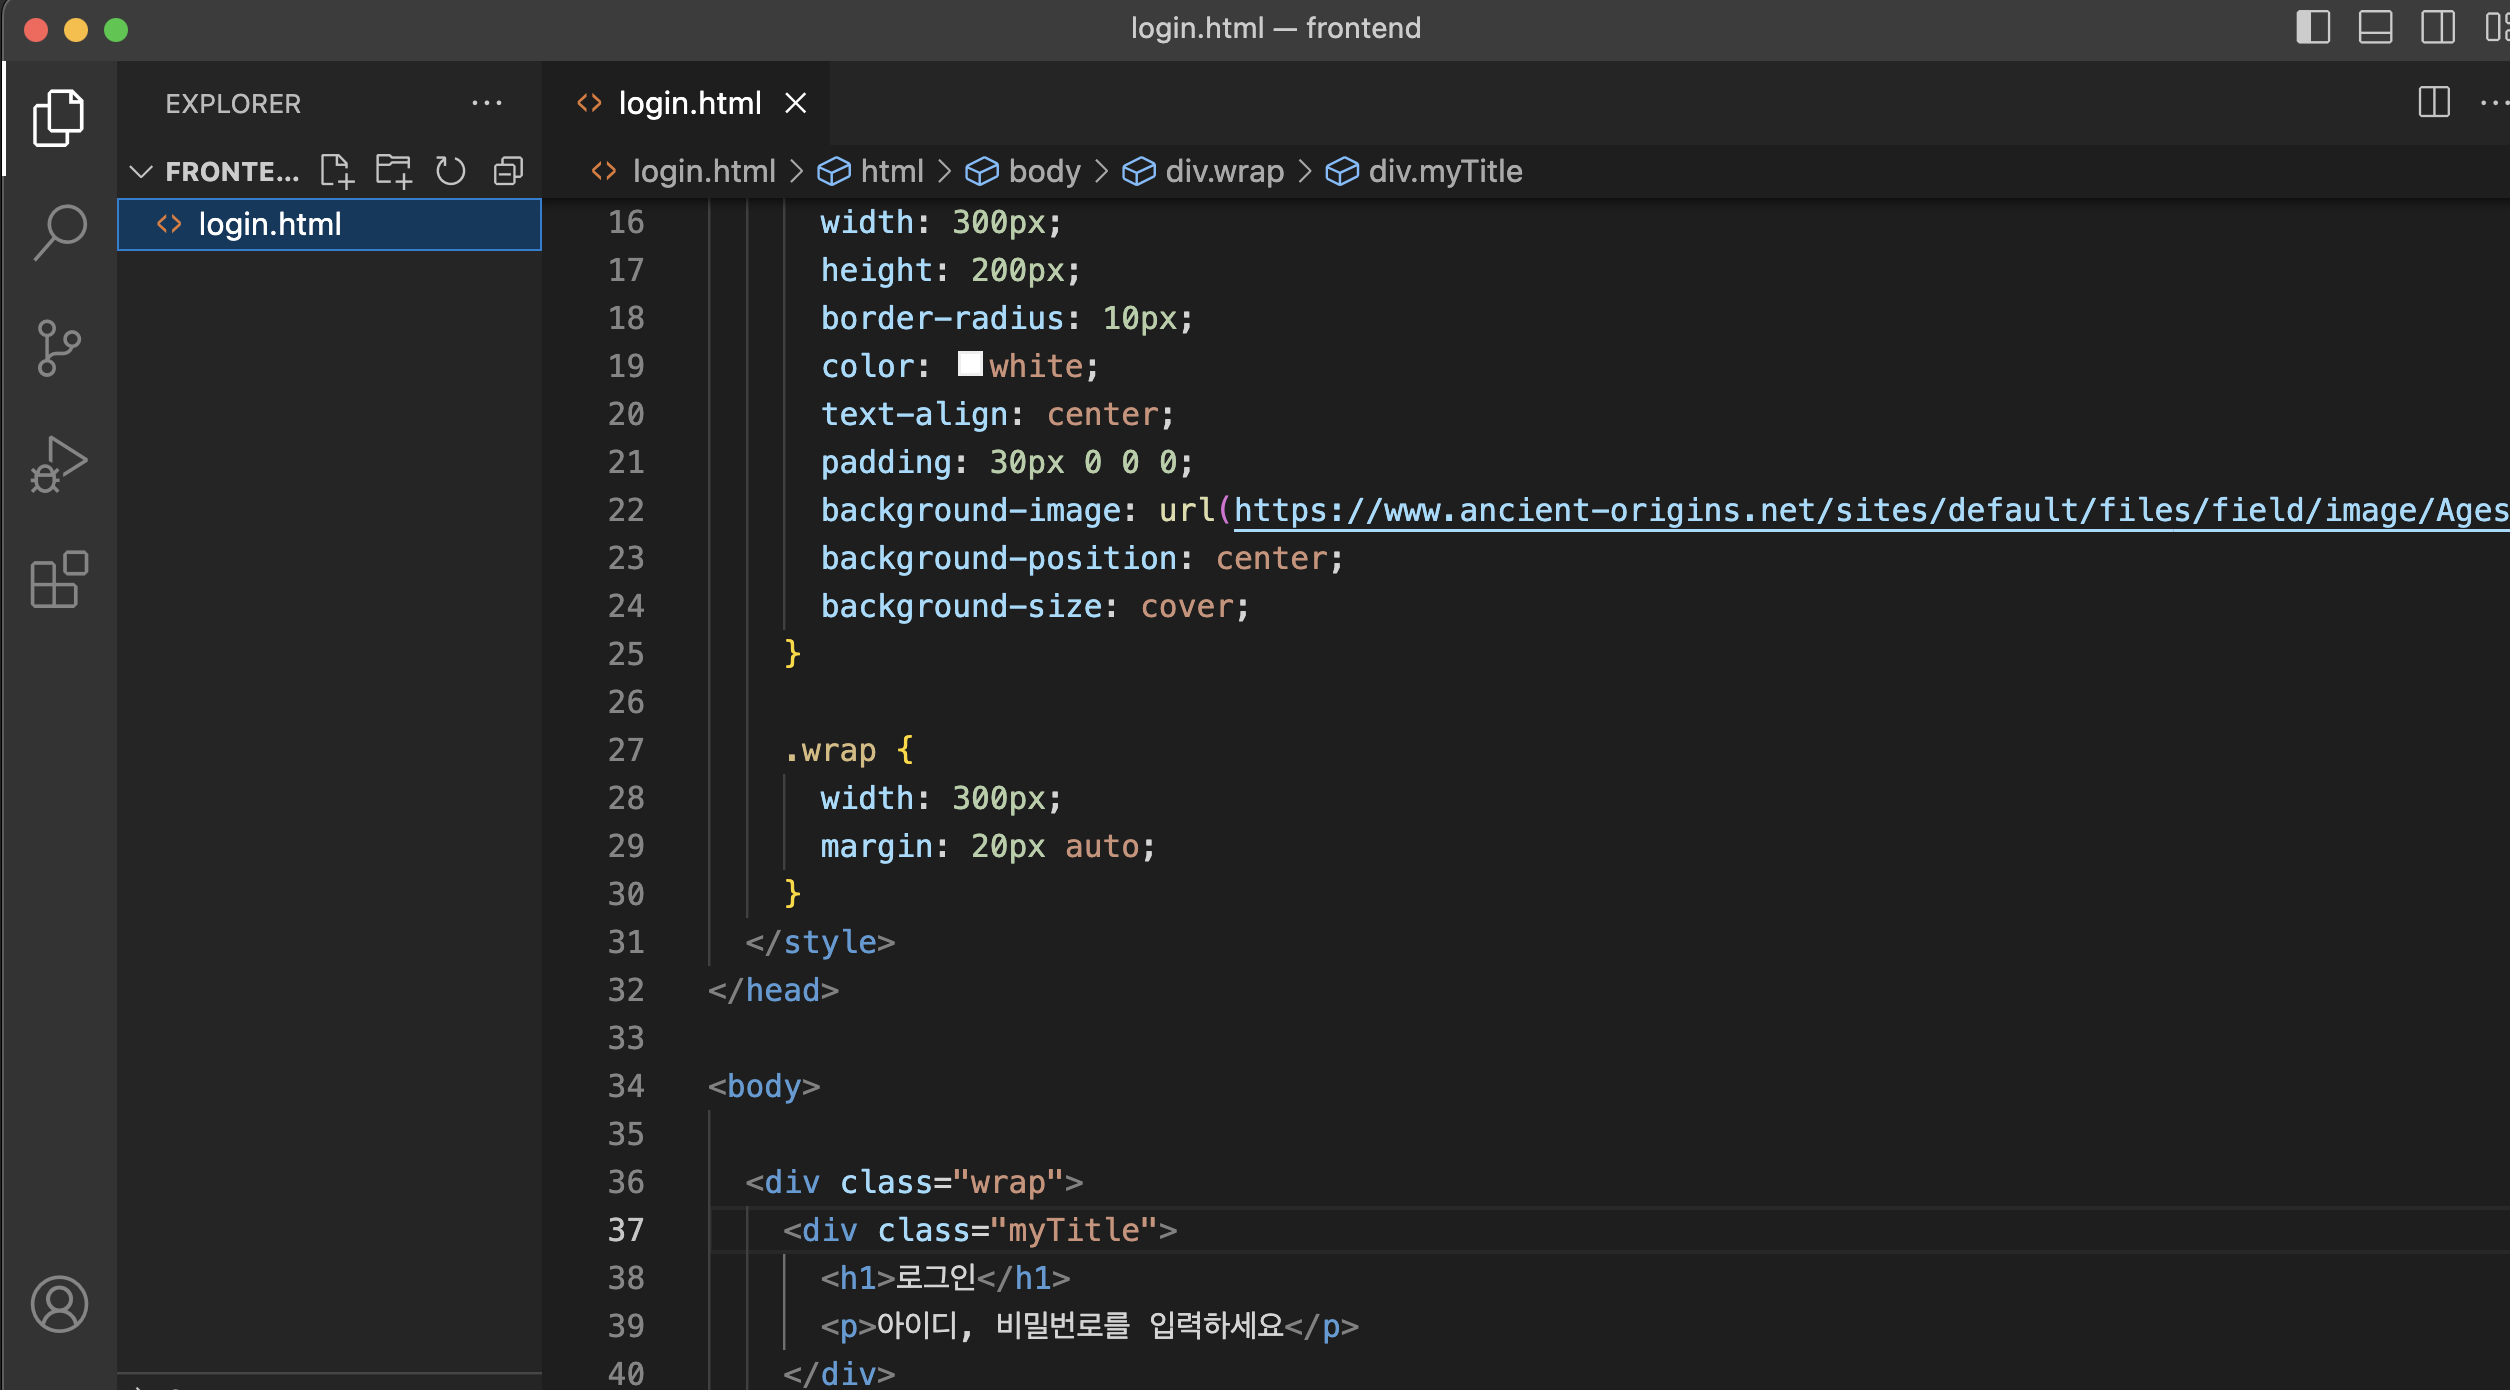The width and height of the screenshot is (2510, 1390).
Task: Open the Accounts menu icon
Action: [x=59, y=1304]
